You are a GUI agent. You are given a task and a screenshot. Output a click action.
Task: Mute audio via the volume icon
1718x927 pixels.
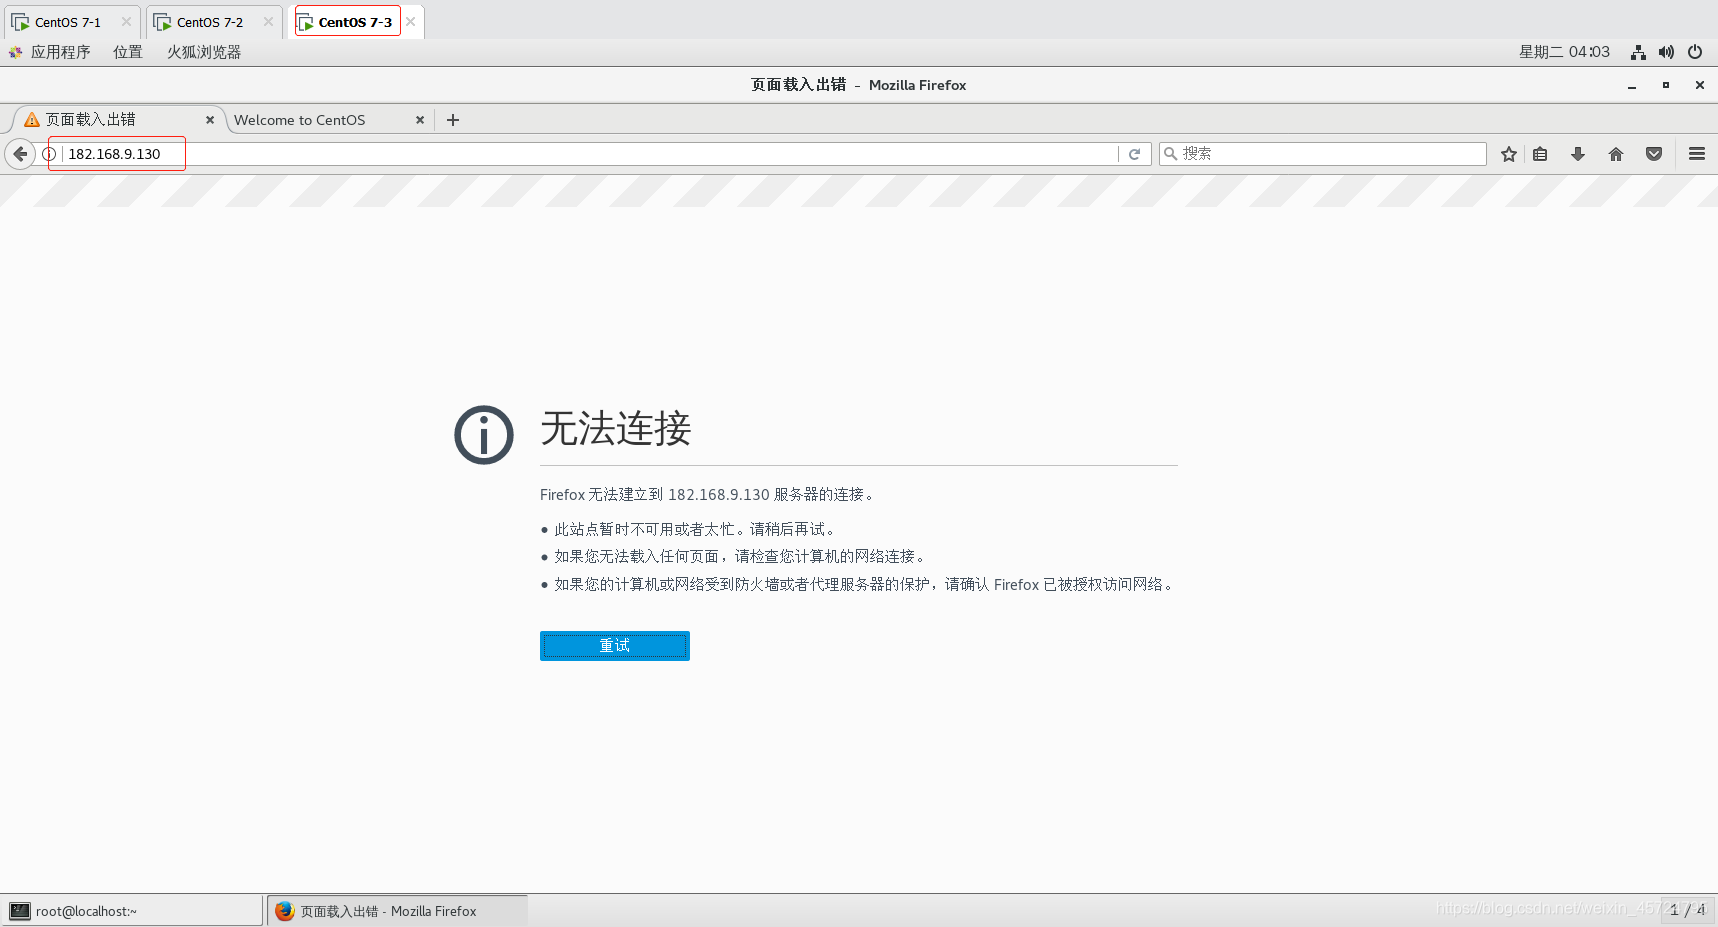1666,52
